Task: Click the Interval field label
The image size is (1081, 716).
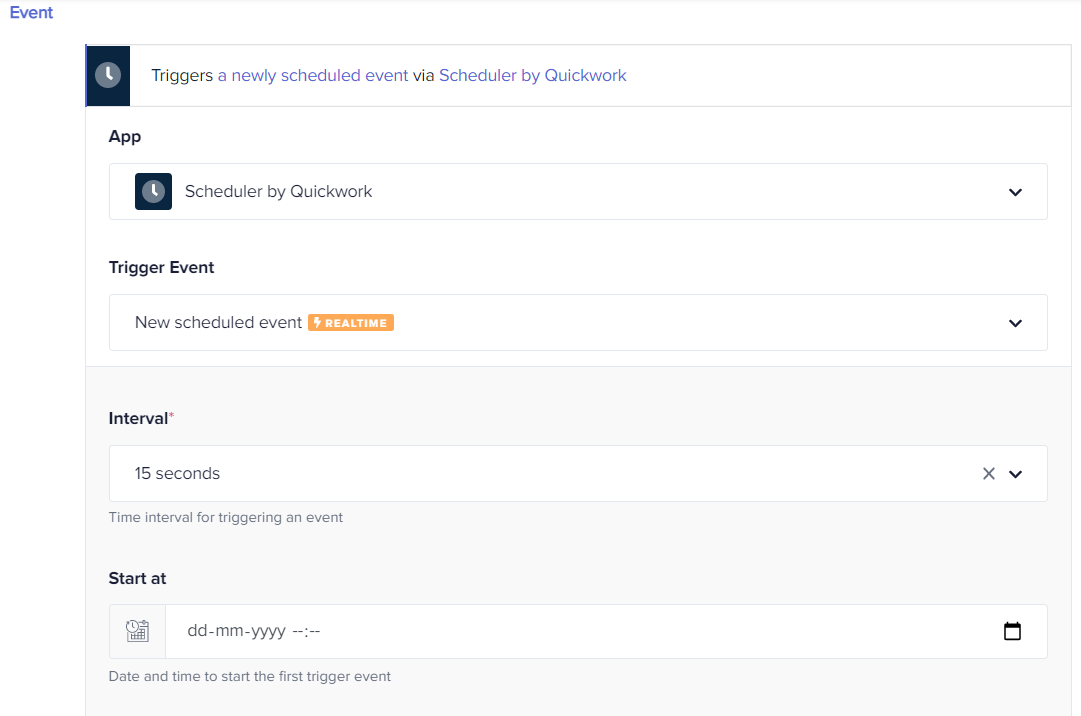Action: [x=139, y=418]
